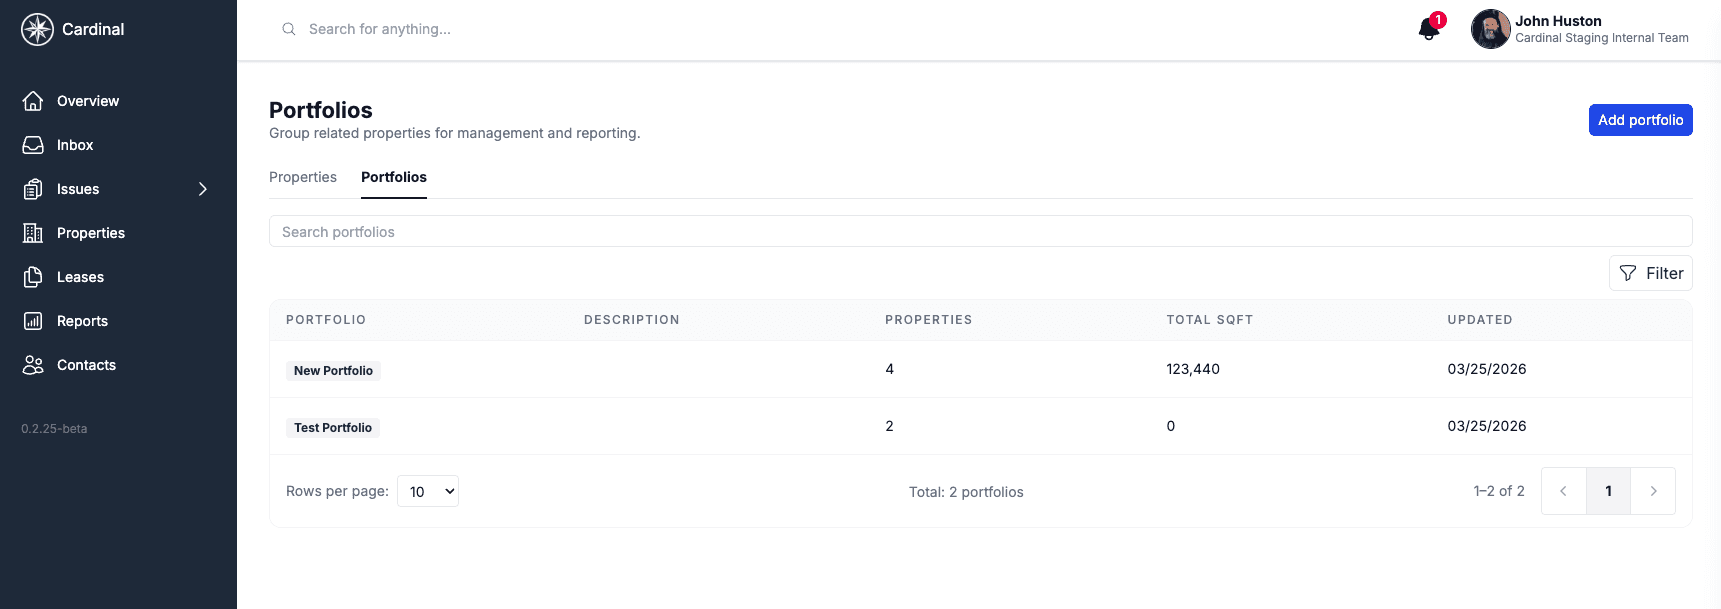Click John Huston user name

click(x=1558, y=21)
